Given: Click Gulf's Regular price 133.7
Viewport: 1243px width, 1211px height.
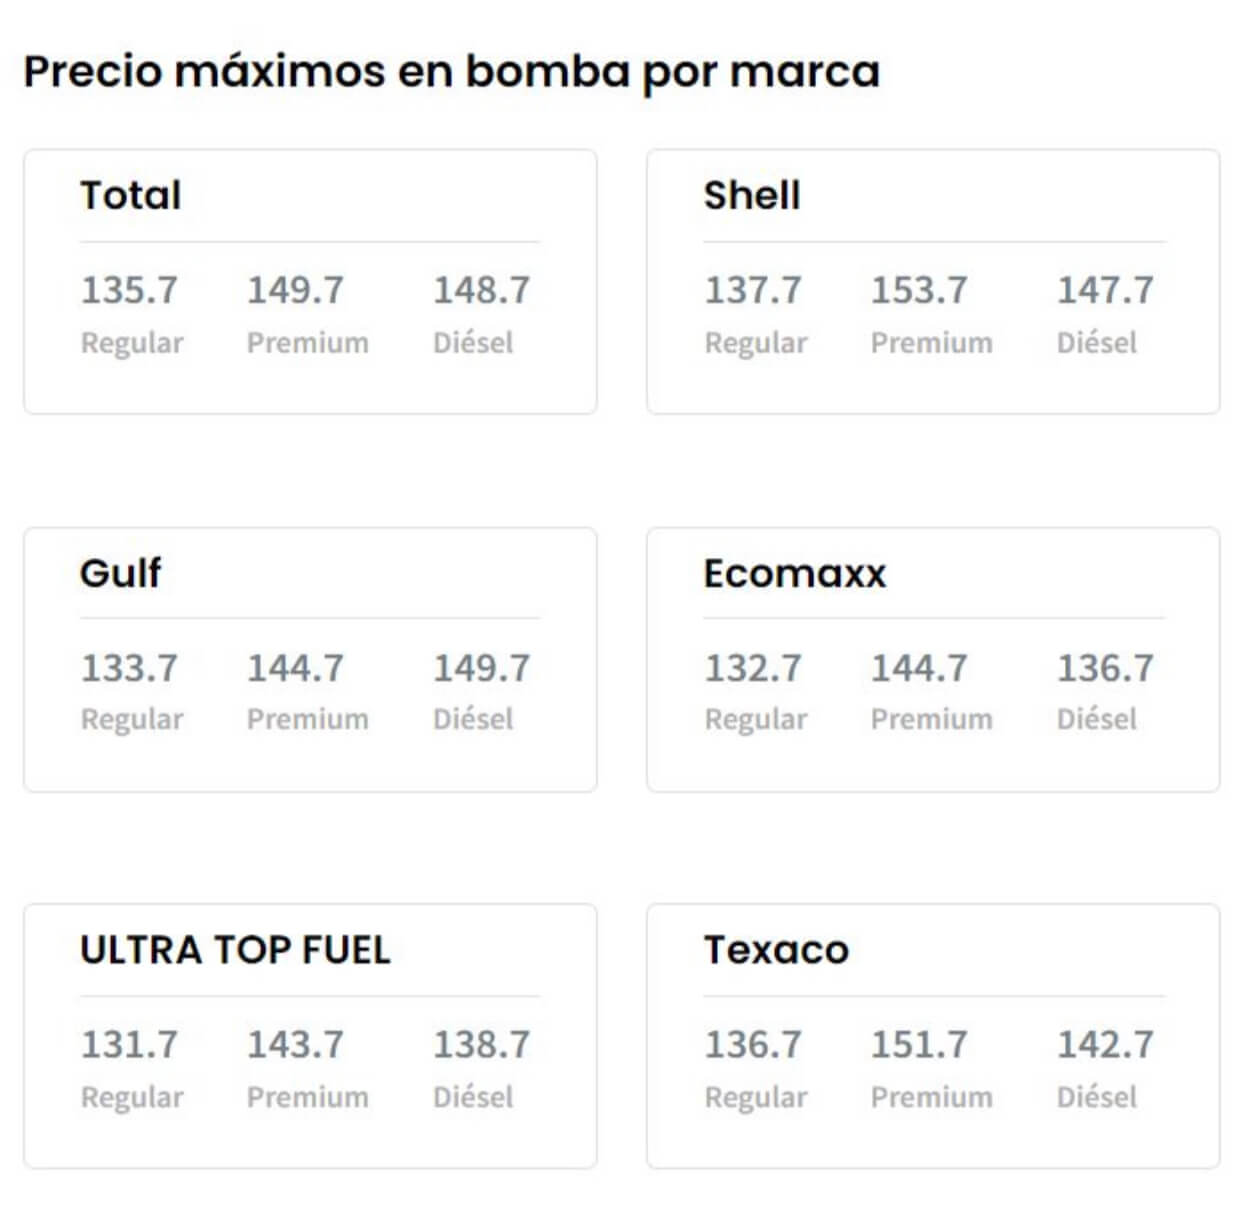Looking at the screenshot, I should (129, 668).
